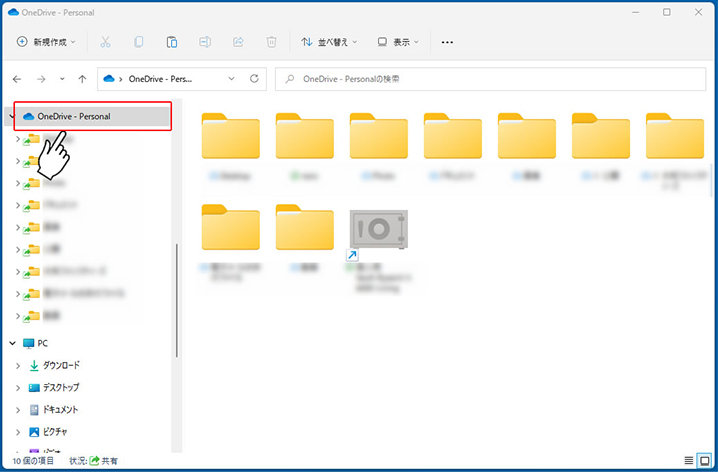Image resolution: width=719 pixels, height=473 pixels.
Task: Select PC in the navigation pane
Action: [36, 343]
